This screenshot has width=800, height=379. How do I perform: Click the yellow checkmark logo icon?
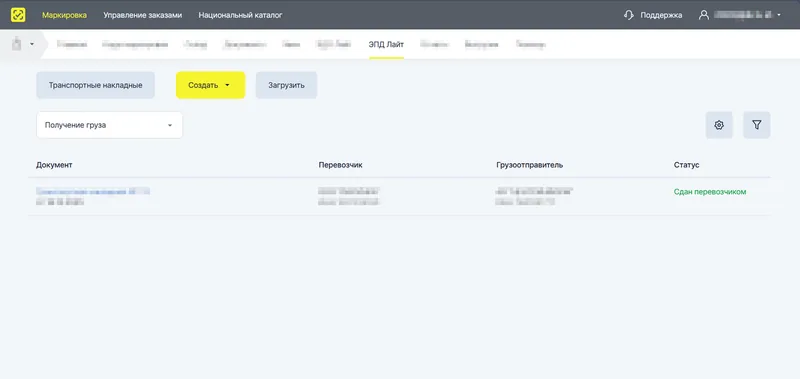tap(18, 15)
